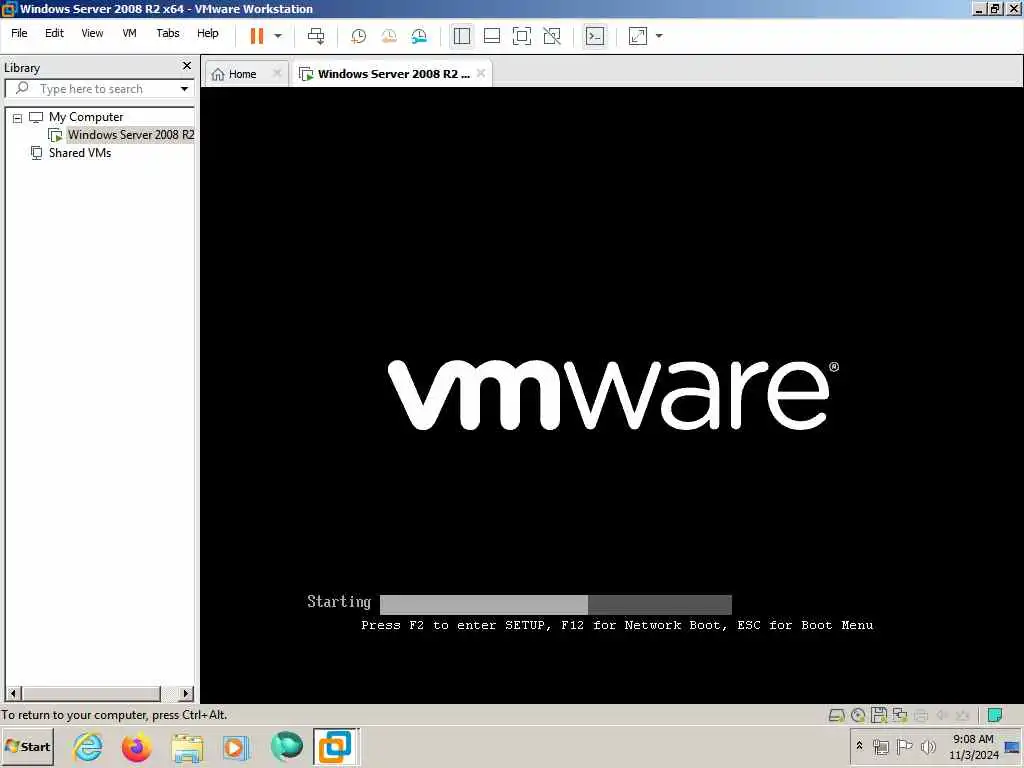Click VMware Workstation taskbar button
The height and width of the screenshot is (768, 1024).
click(336, 746)
